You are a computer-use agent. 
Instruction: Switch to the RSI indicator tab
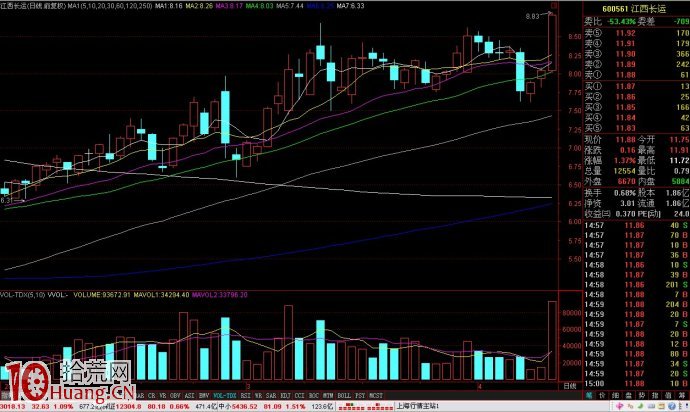click(x=246, y=396)
